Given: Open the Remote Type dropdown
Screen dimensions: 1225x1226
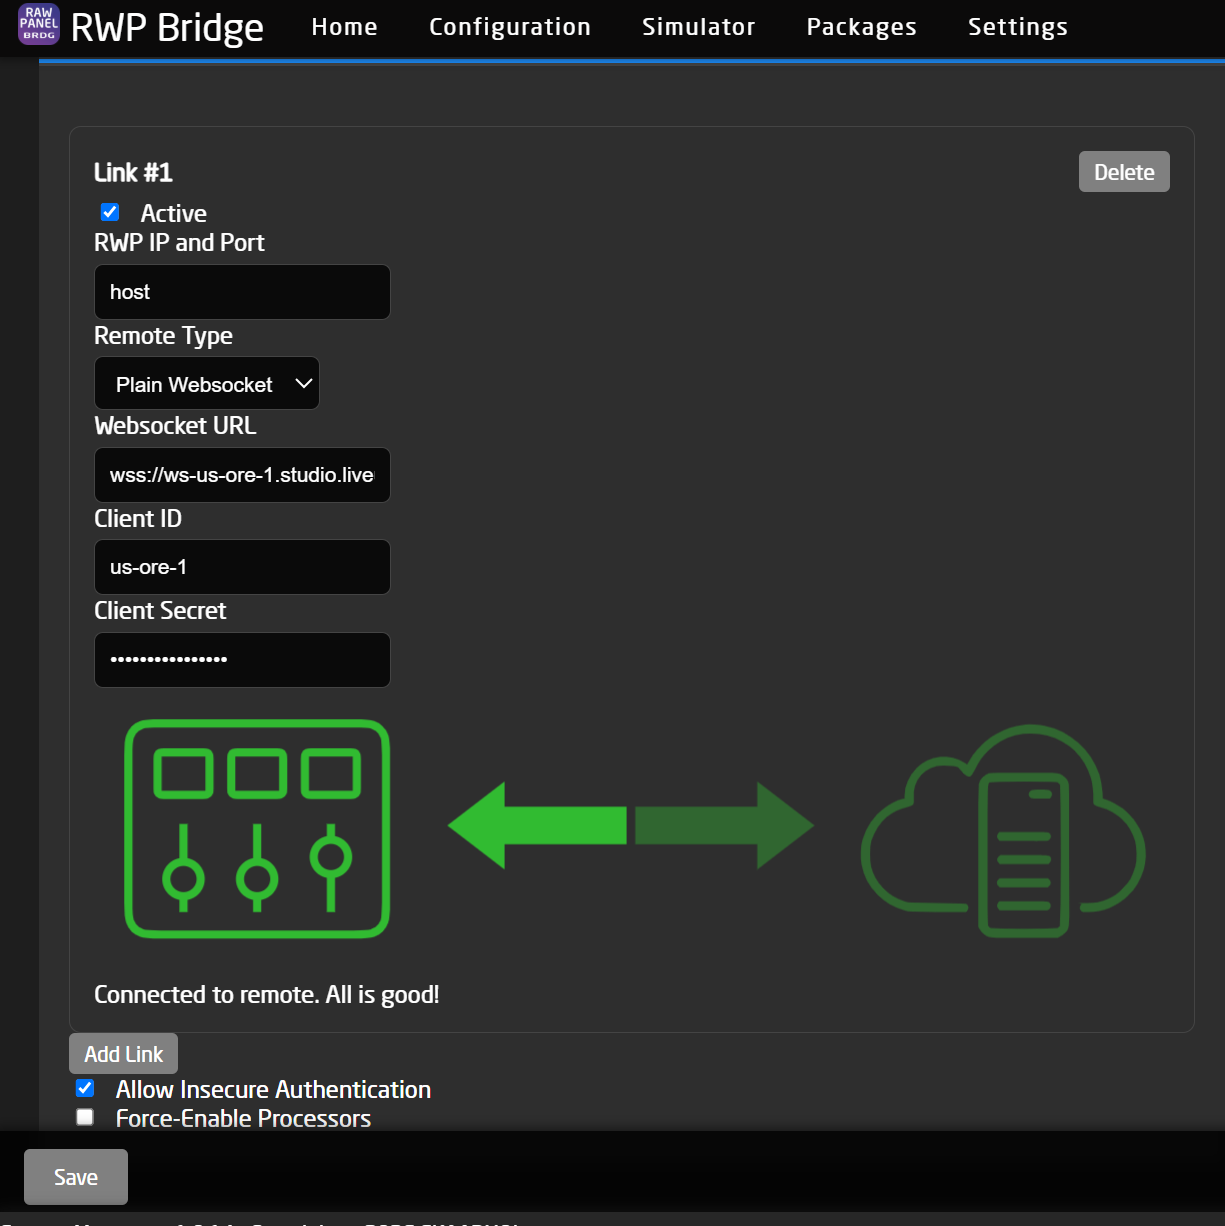Looking at the screenshot, I should [x=207, y=384].
